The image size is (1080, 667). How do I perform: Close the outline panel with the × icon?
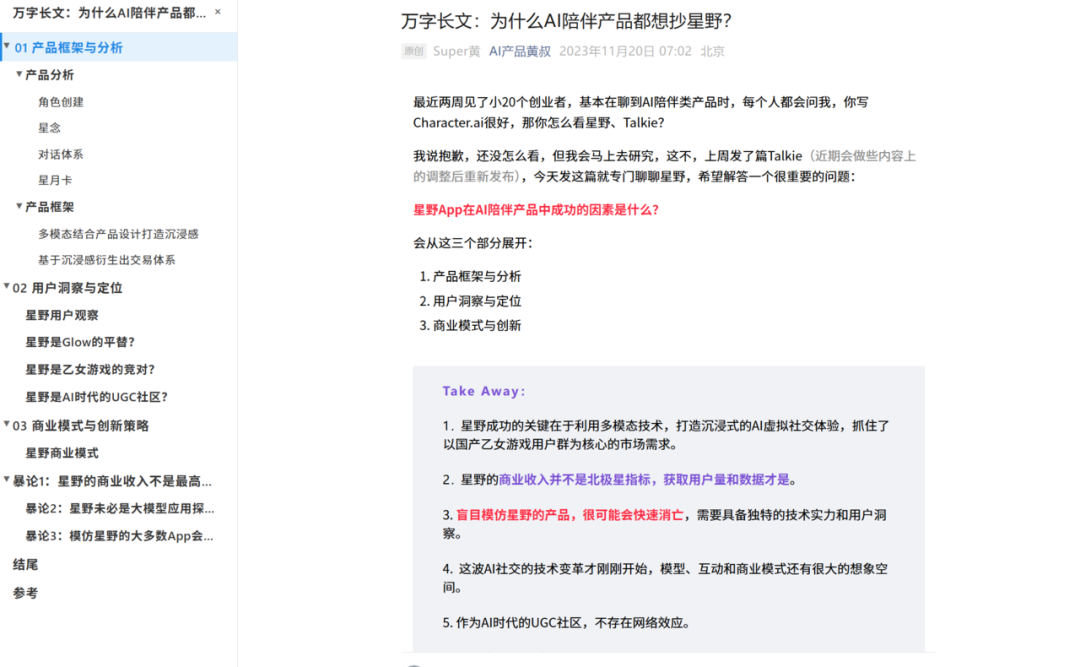pyautogui.click(x=219, y=13)
